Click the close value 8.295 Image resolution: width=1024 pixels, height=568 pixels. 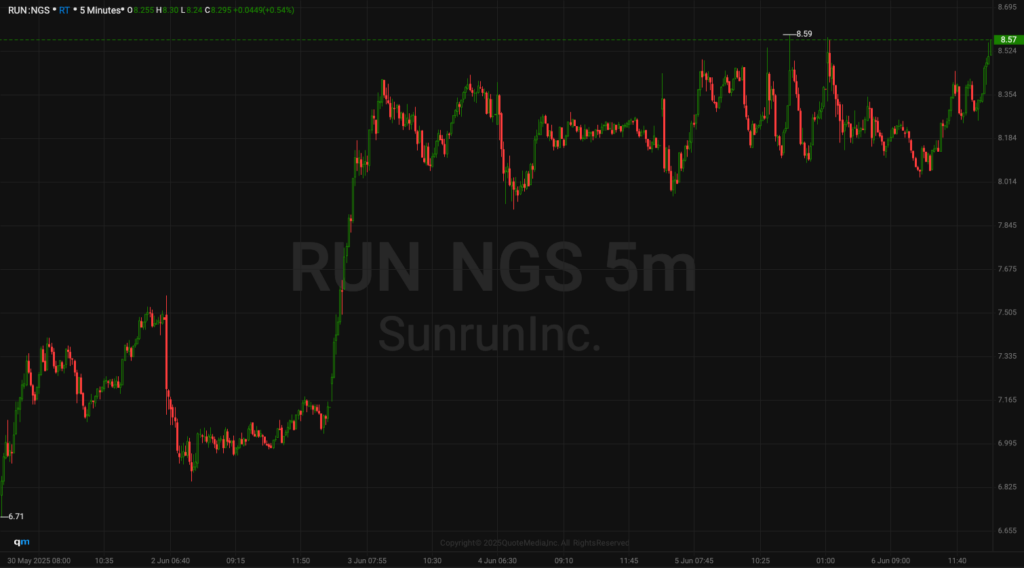pyautogui.click(x=221, y=10)
